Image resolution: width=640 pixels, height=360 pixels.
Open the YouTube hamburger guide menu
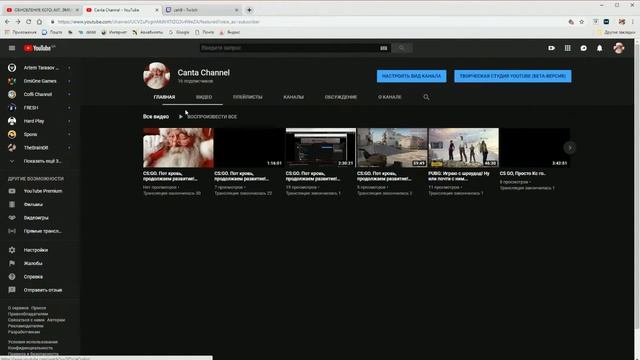click(x=12, y=48)
